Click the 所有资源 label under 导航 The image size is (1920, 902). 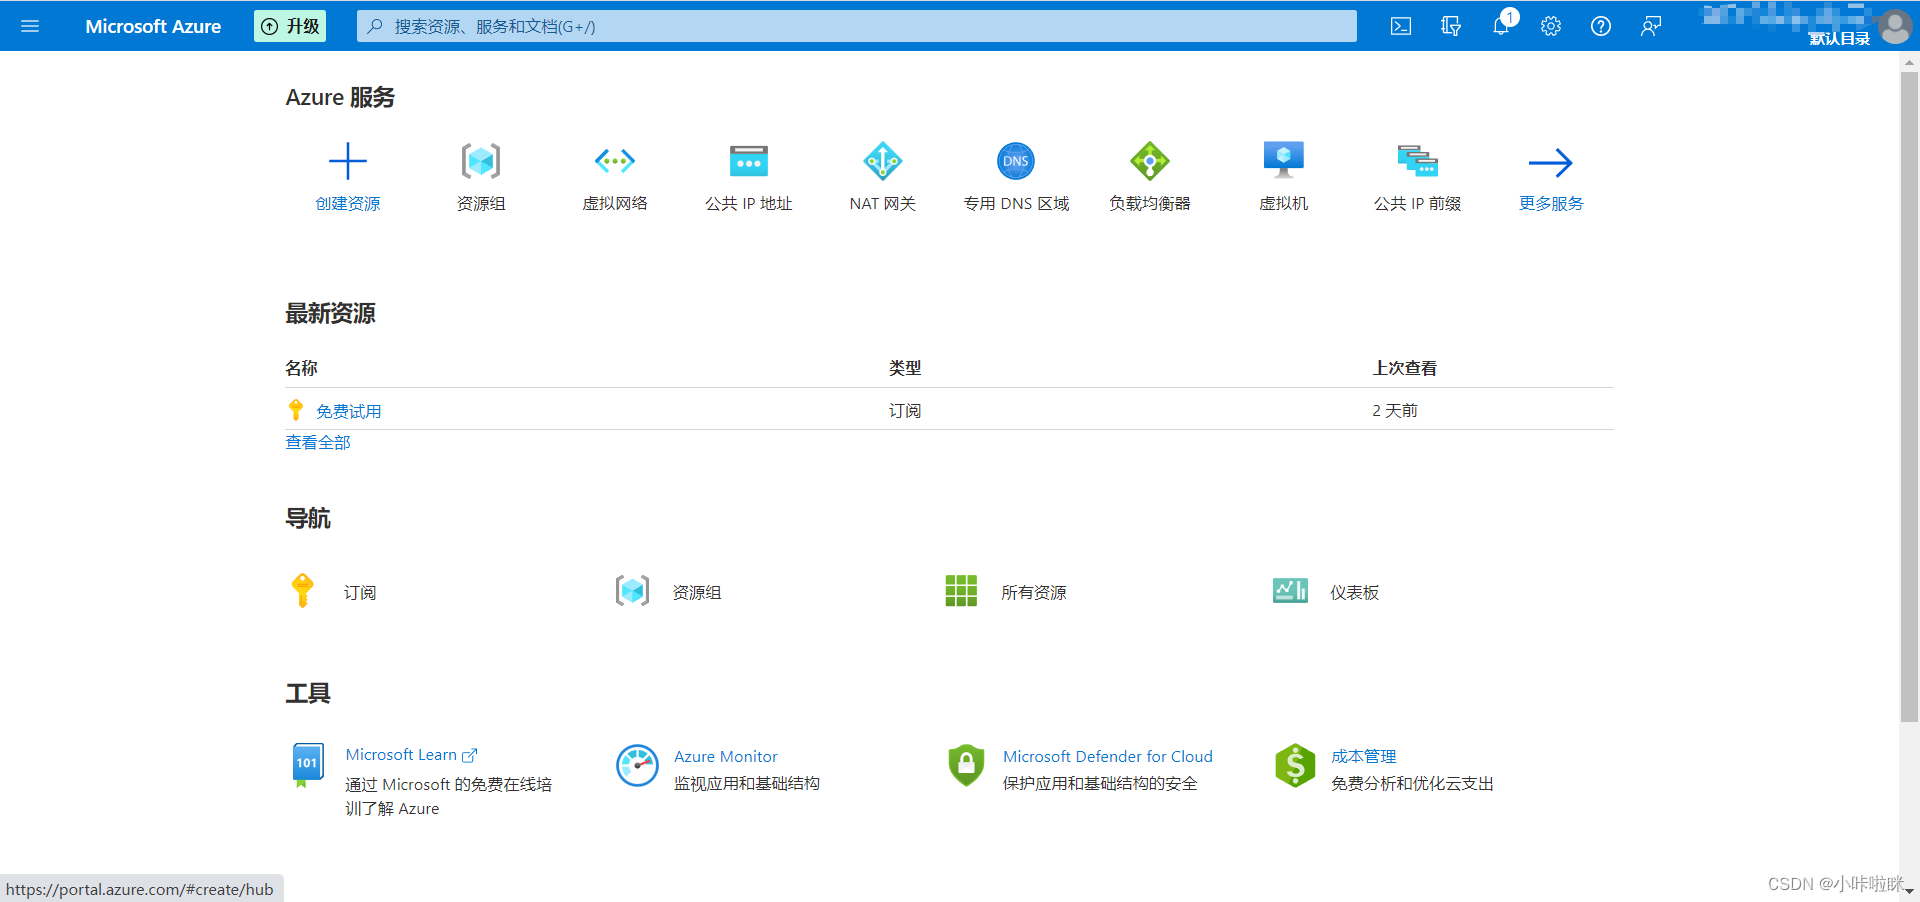click(1034, 593)
